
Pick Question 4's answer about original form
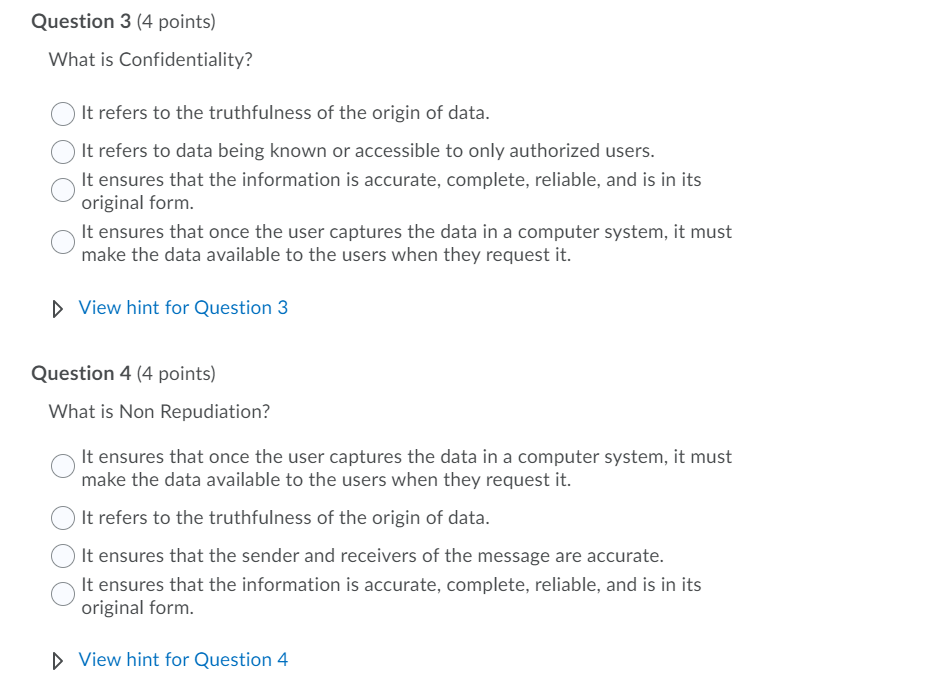coord(63,594)
